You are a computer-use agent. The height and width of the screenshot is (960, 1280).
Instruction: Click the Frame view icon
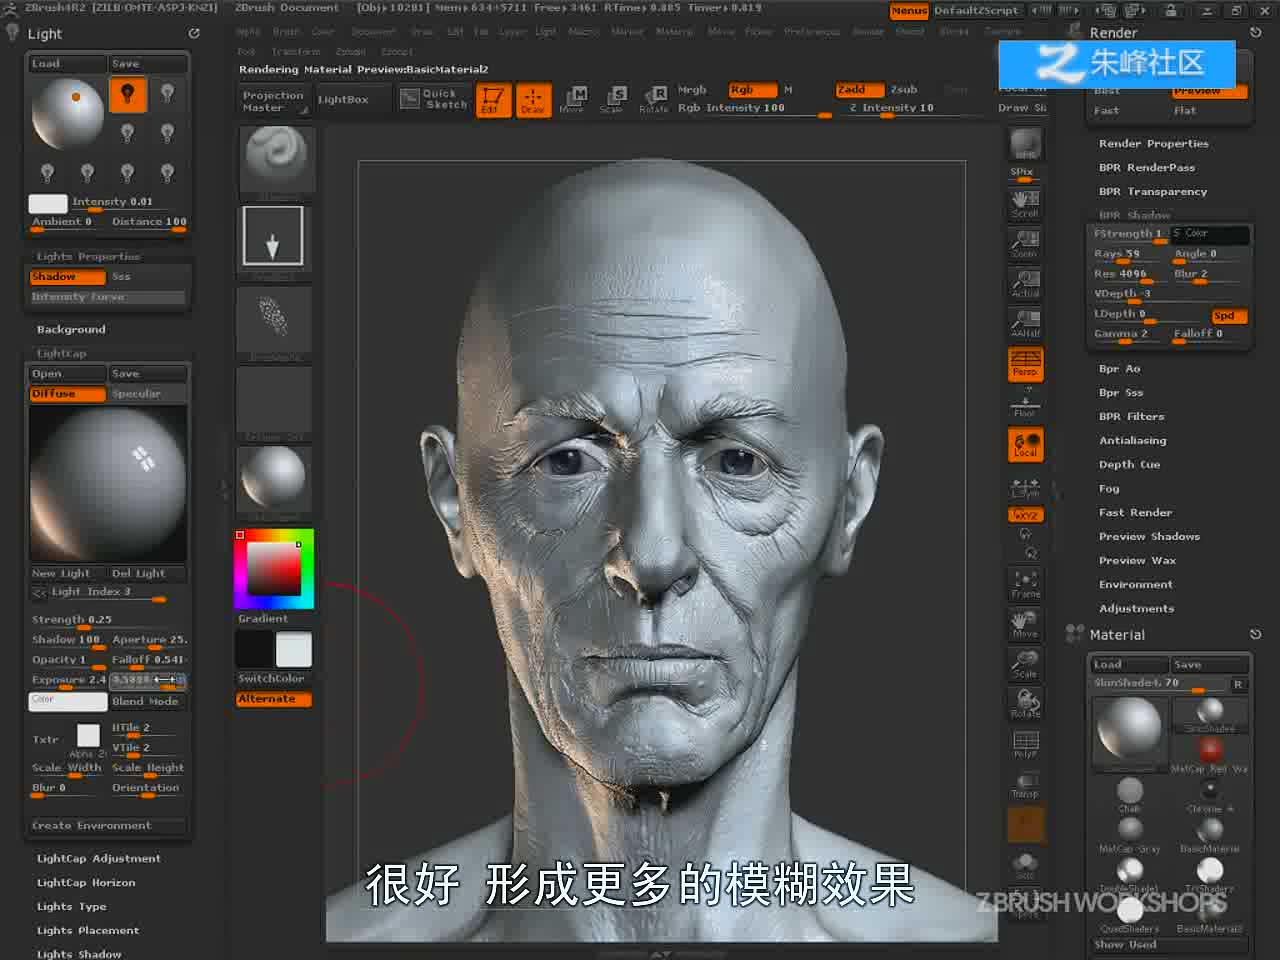click(x=1025, y=584)
